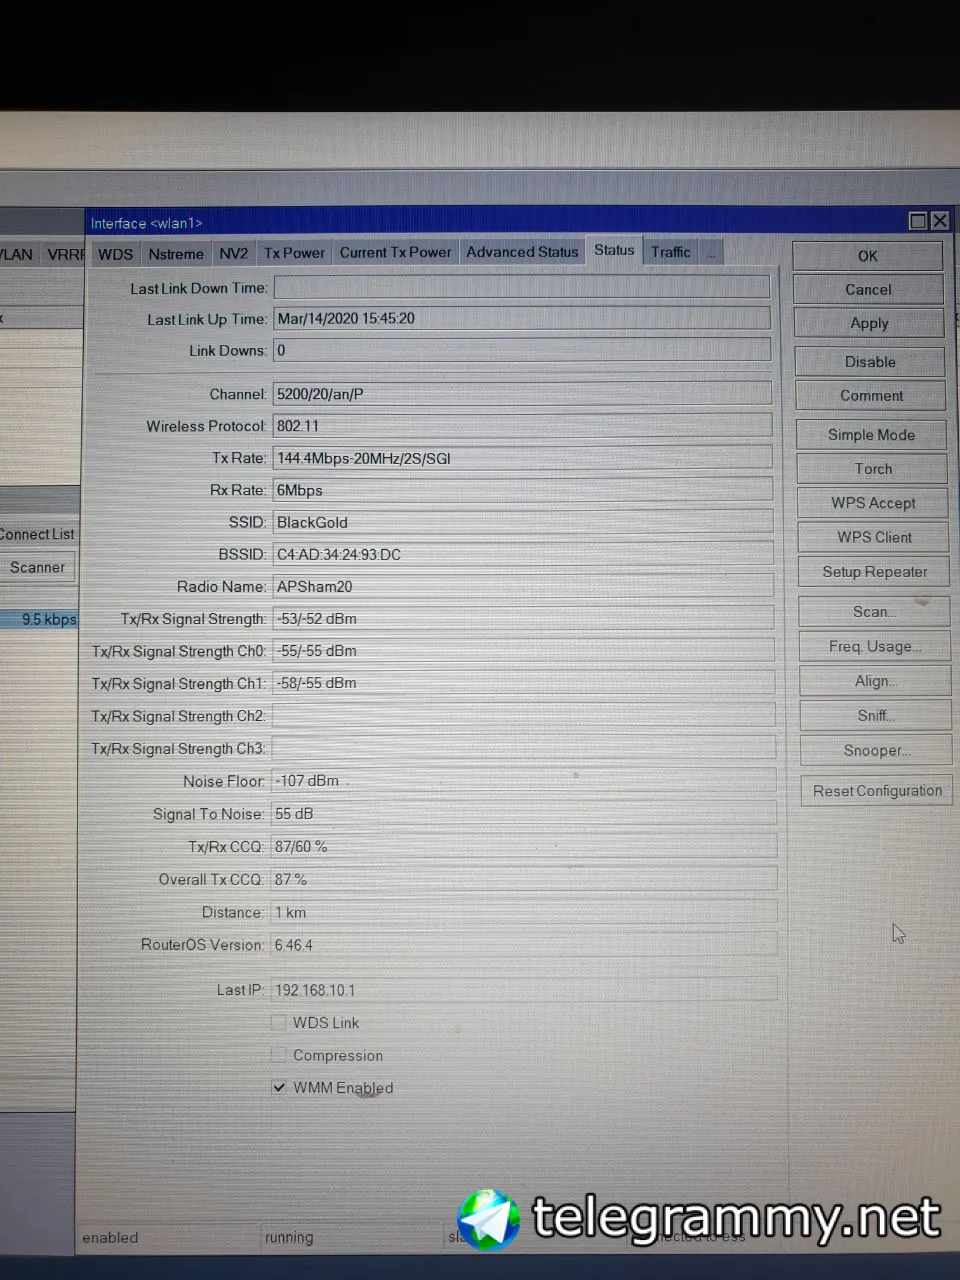Disable the wlan1 interface
Viewport: 960px width, 1280px height.
[x=870, y=362]
